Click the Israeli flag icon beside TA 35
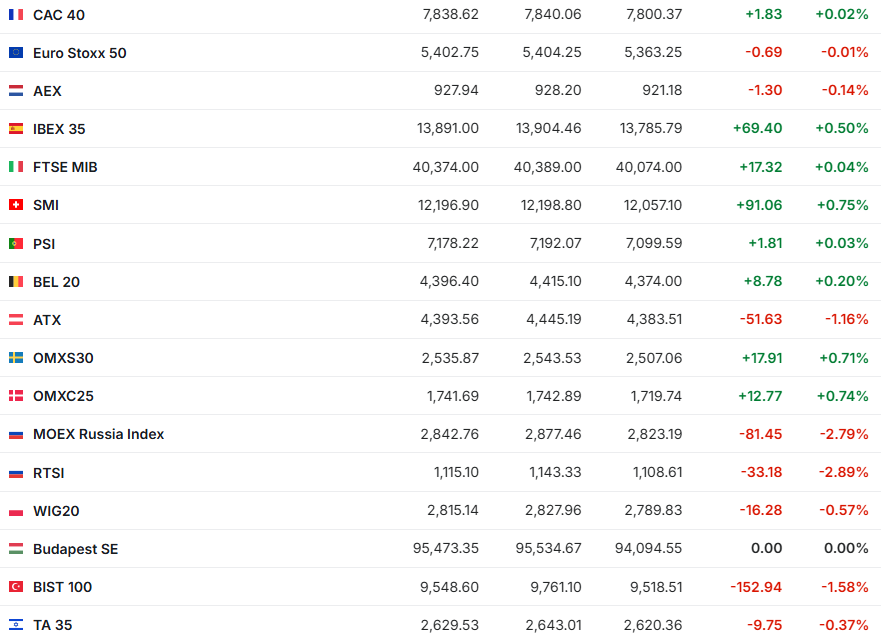Viewport: 881px width, 637px height. 16,625
